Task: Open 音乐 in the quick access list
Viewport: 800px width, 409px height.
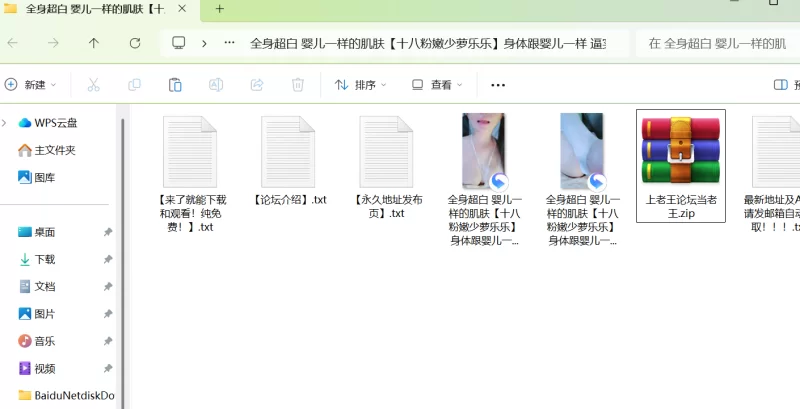Action: click(x=36, y=341)
